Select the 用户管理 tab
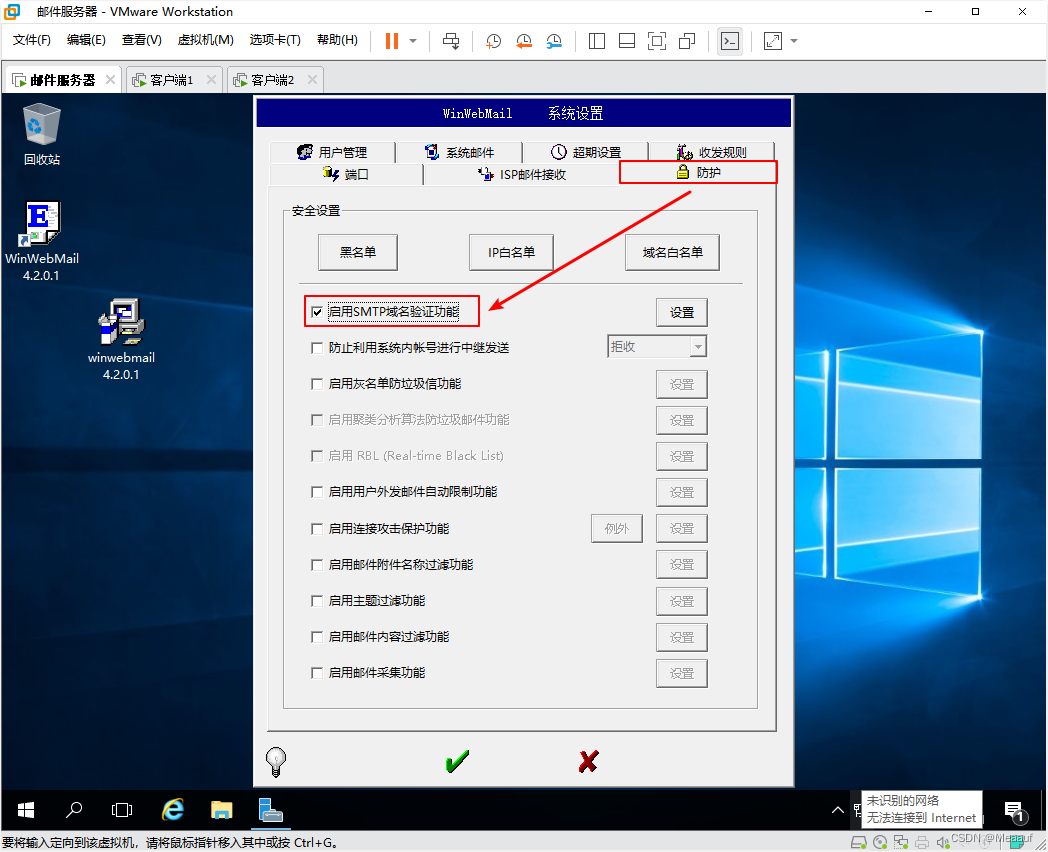Image resolution: width=1048 pixels, height=852 pixels. point(332,152)
